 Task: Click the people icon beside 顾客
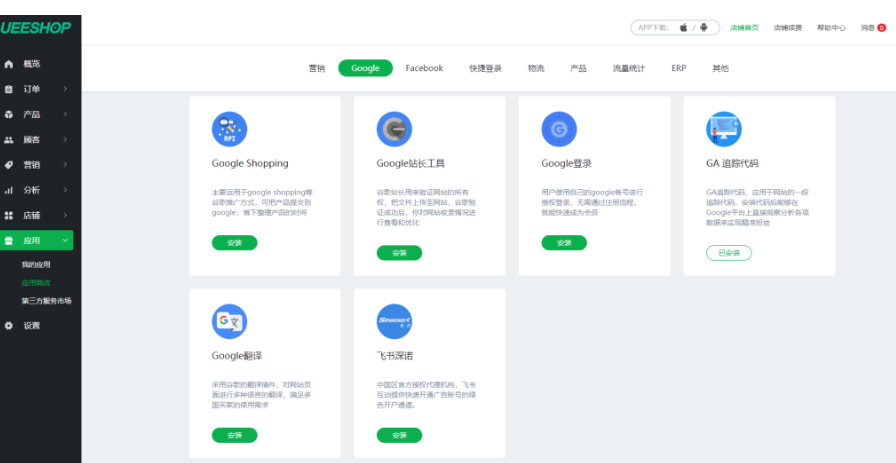[9, 139]
